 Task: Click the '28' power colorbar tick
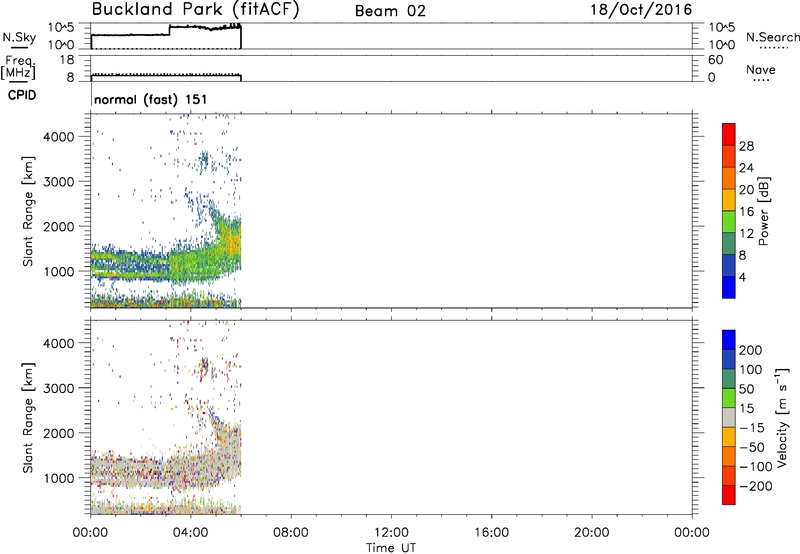click(x=746, y=146)
